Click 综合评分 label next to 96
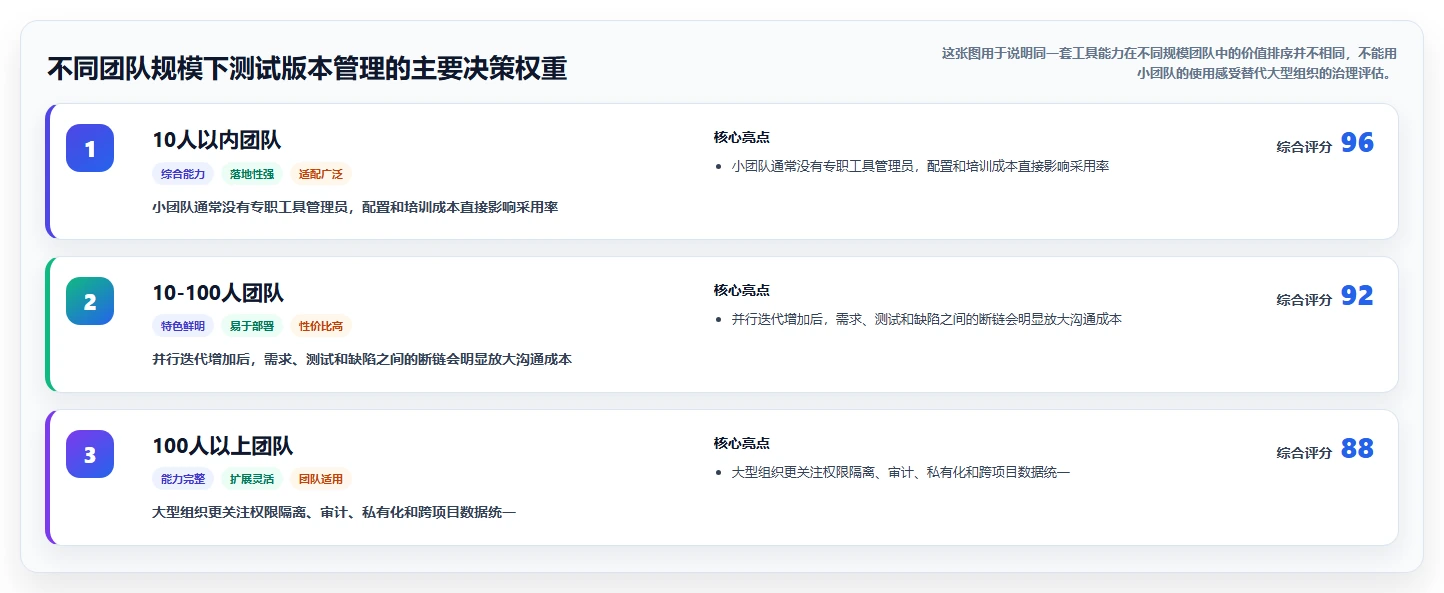1444x593 pixels. pos(1304,147)
